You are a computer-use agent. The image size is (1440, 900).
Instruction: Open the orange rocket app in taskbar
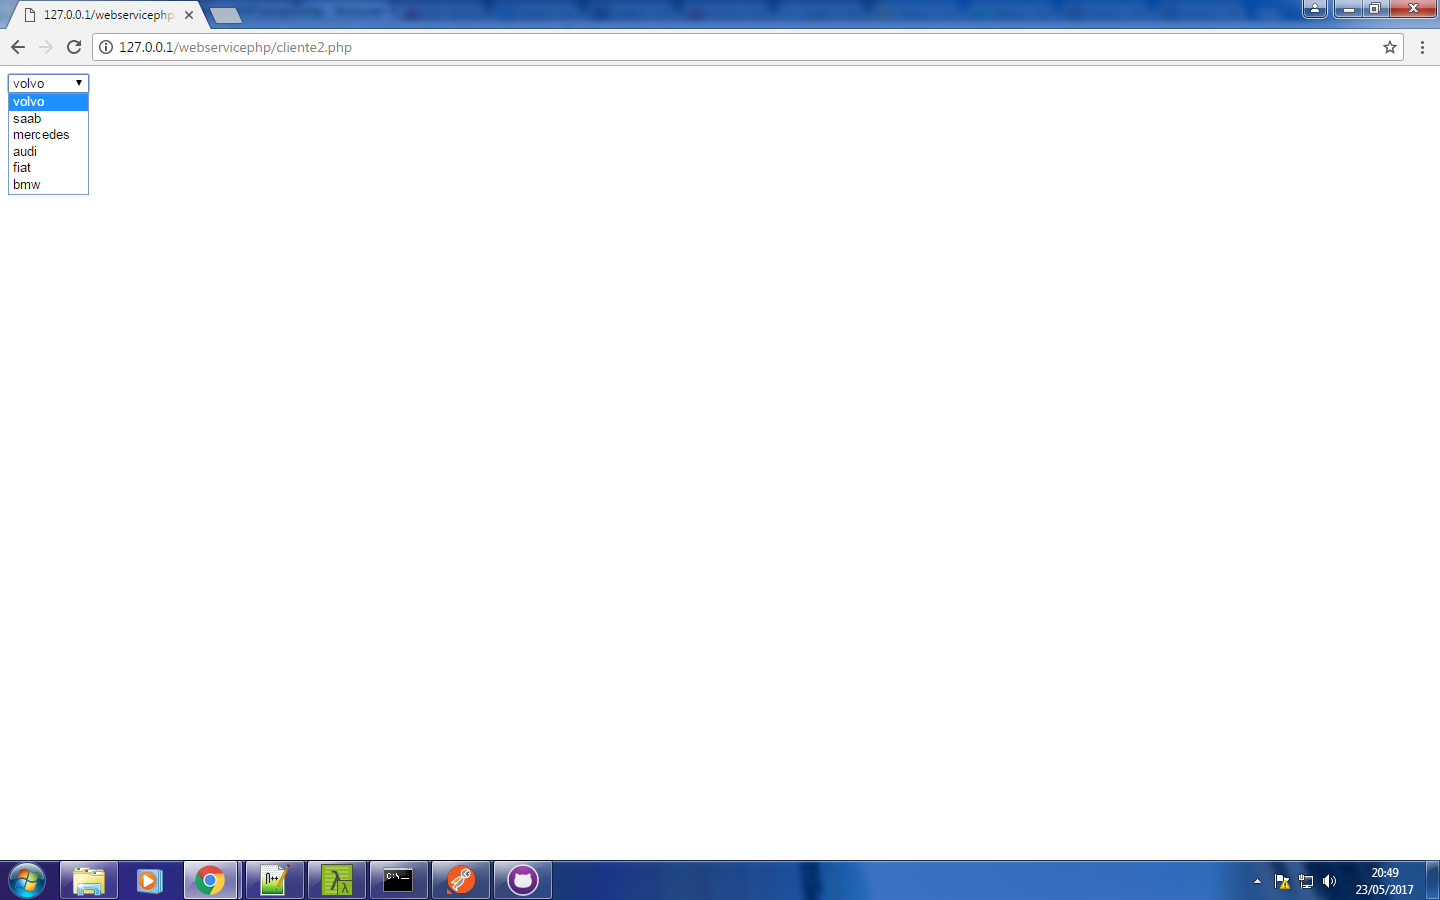461,881
